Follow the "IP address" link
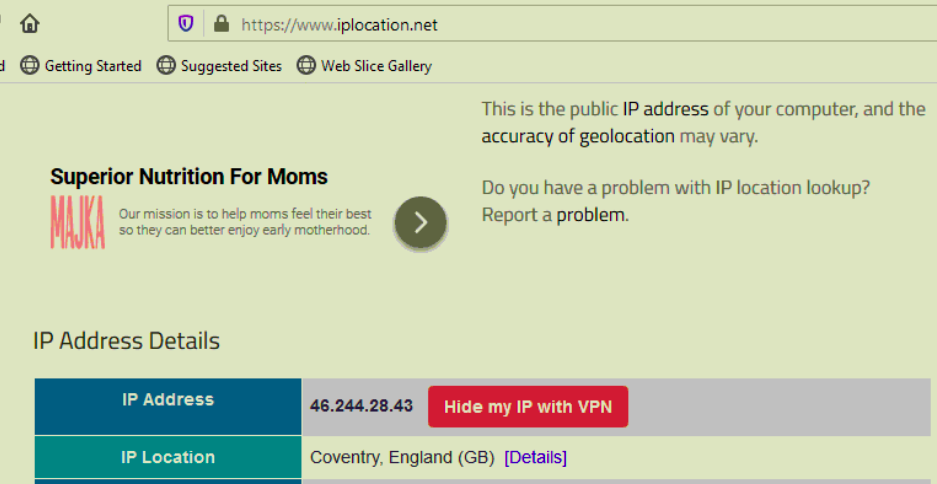The height and width of the screenshot is (484, 937). (x=665, y=109)
